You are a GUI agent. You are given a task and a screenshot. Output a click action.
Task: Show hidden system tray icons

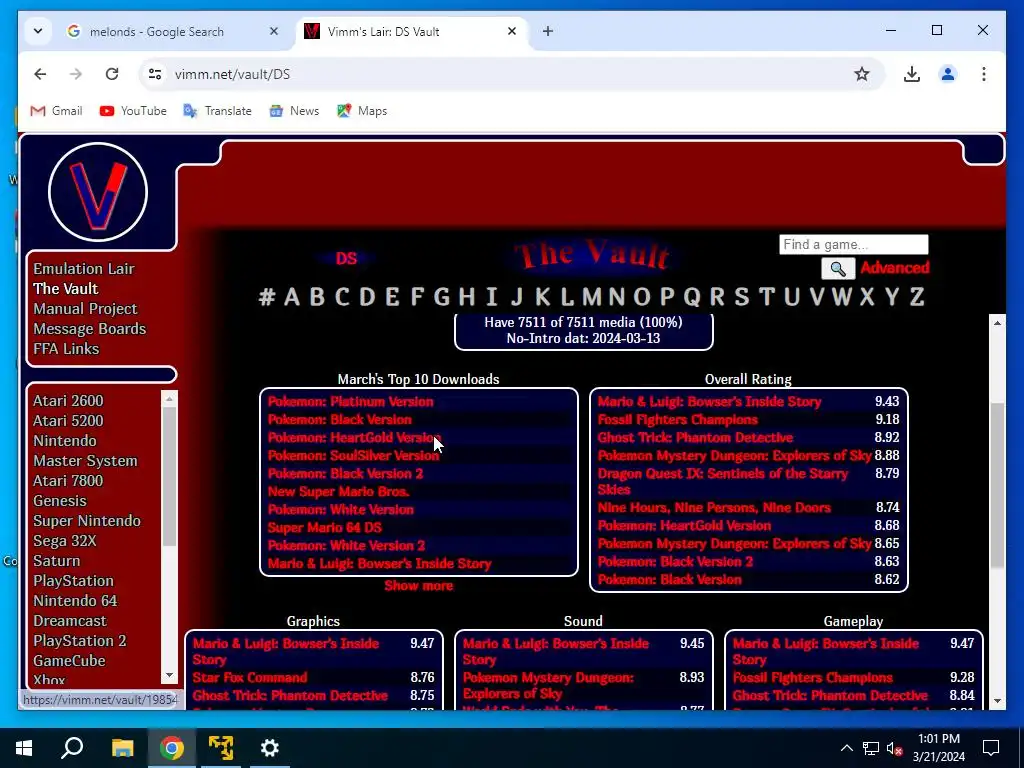tap(846, 748)
